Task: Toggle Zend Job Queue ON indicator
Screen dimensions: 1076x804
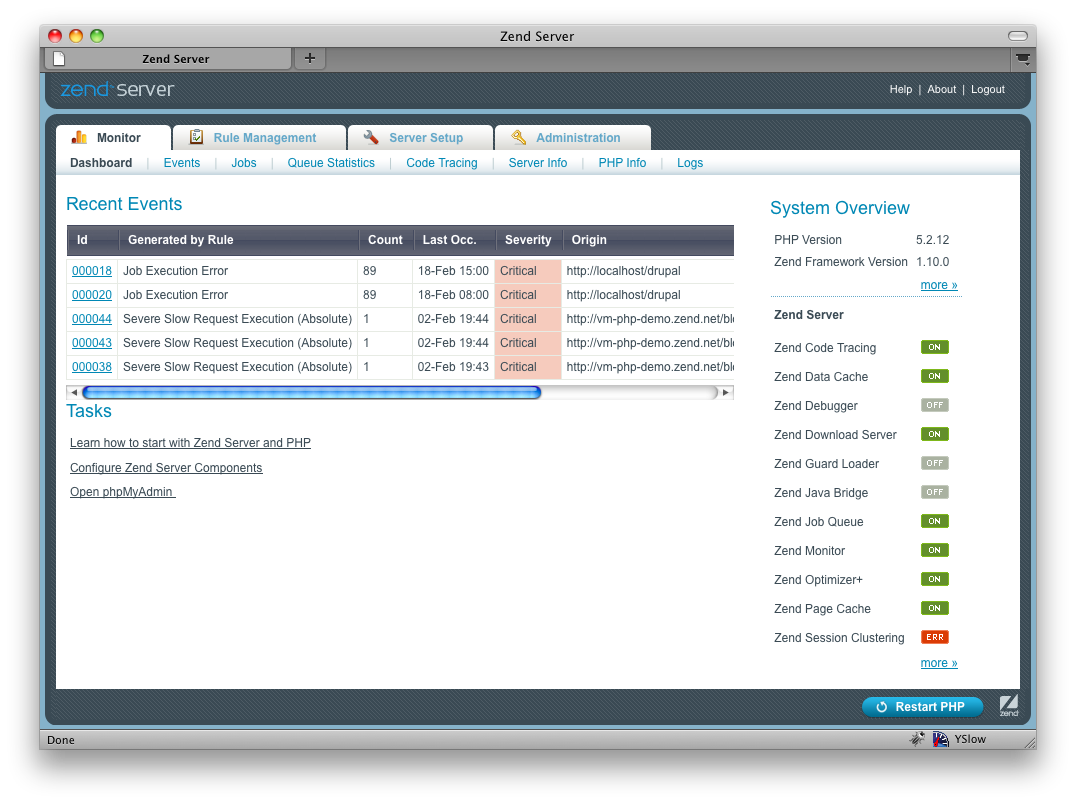Action: (935, 521)
